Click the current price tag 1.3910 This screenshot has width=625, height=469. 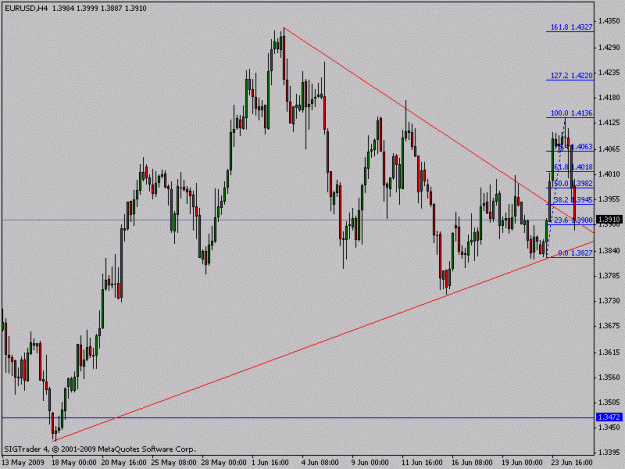tap(609, 220)
